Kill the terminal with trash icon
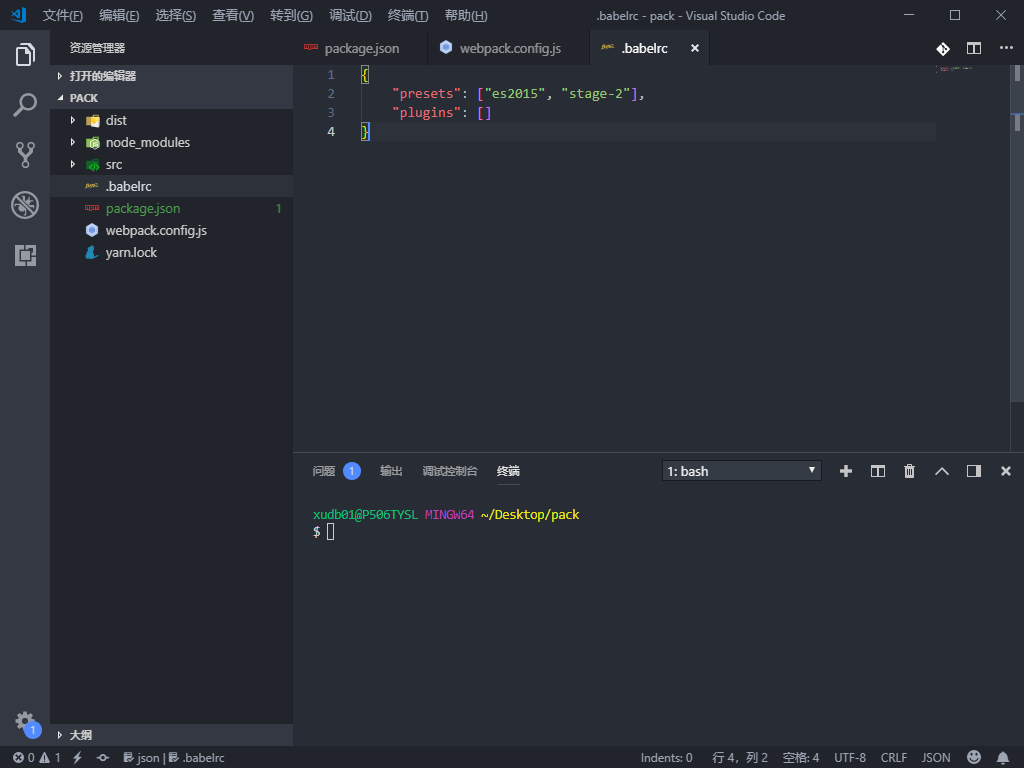 click(909, 471)
